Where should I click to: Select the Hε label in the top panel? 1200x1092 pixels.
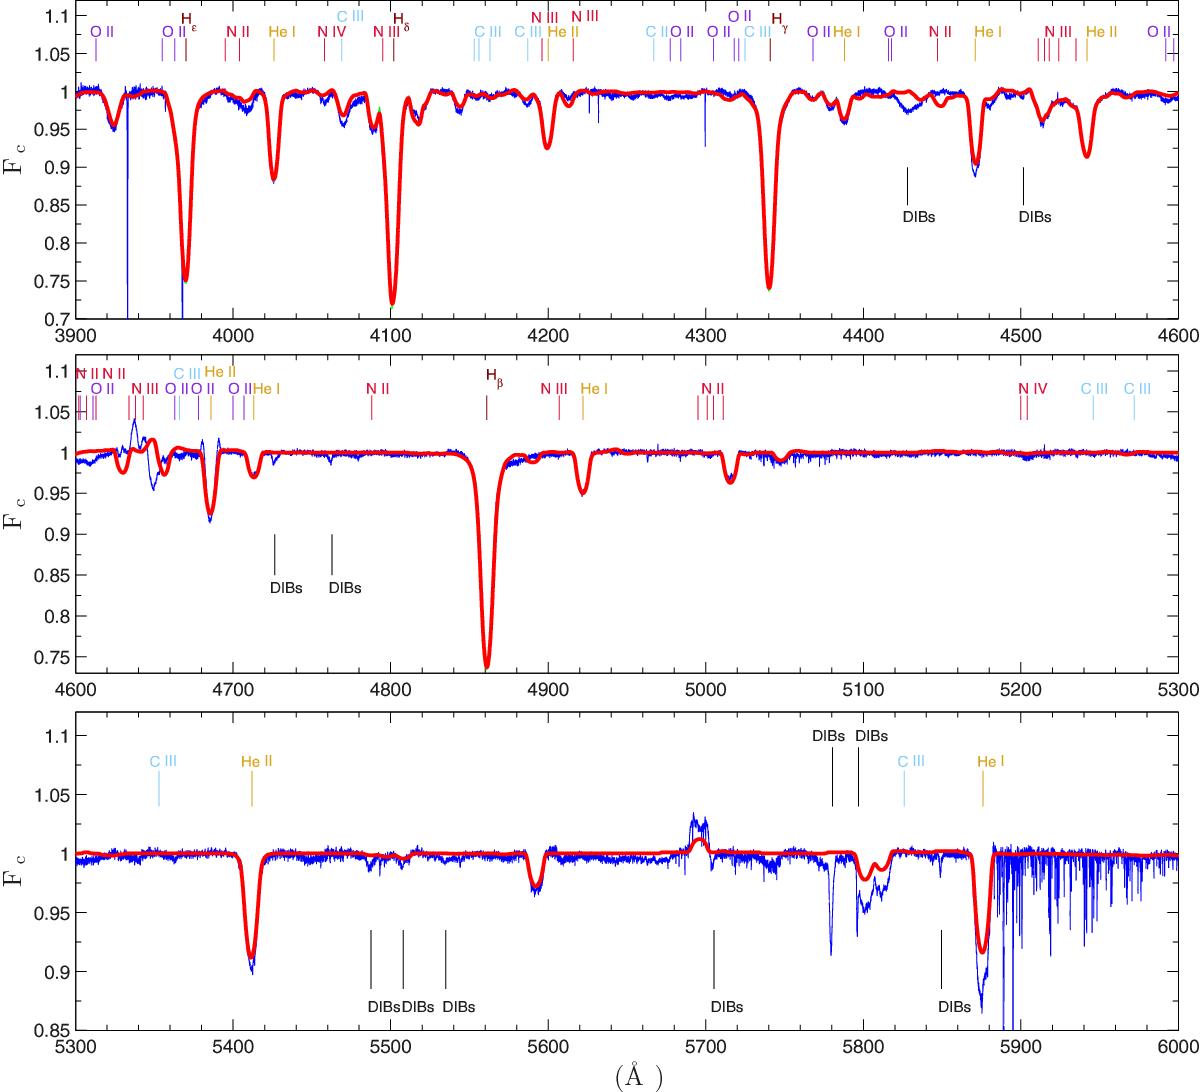click(188, 19)
